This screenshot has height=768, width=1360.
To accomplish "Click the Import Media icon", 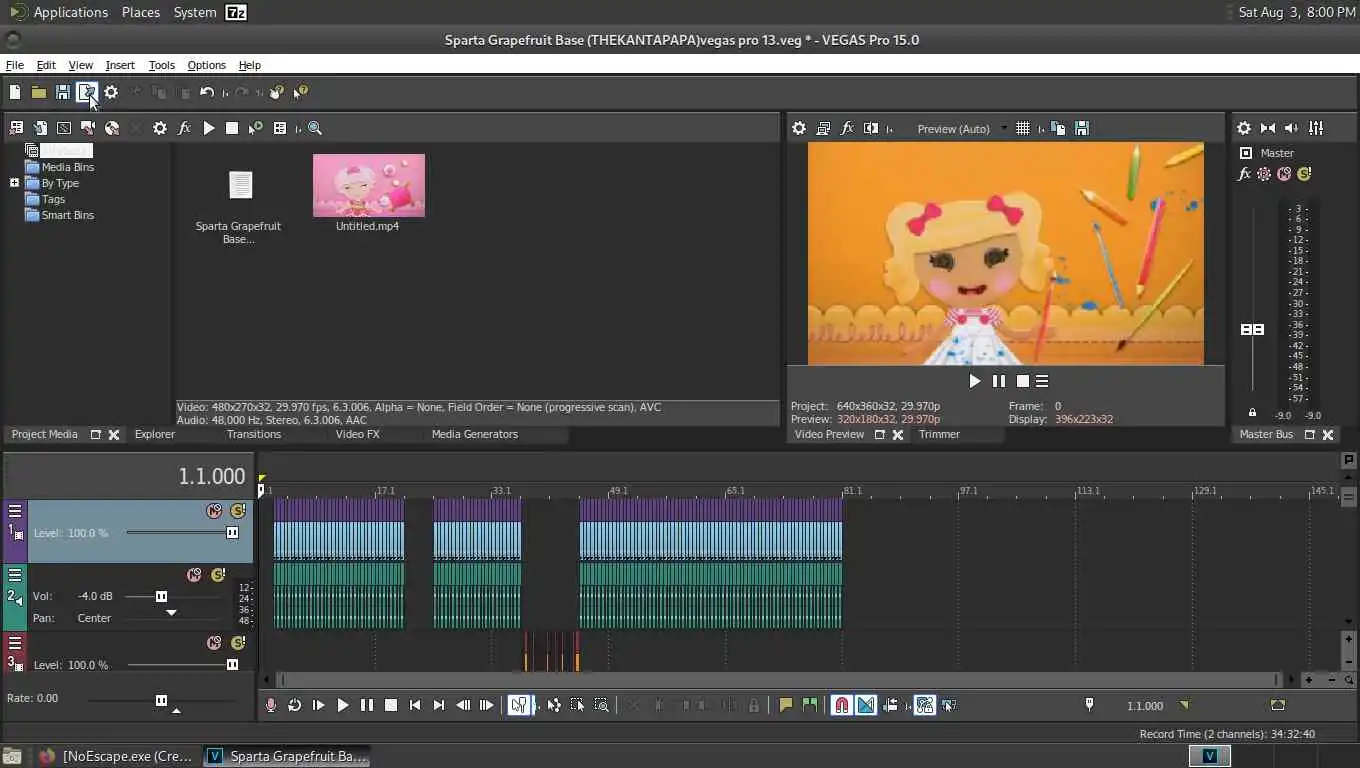I will point(16,128).
